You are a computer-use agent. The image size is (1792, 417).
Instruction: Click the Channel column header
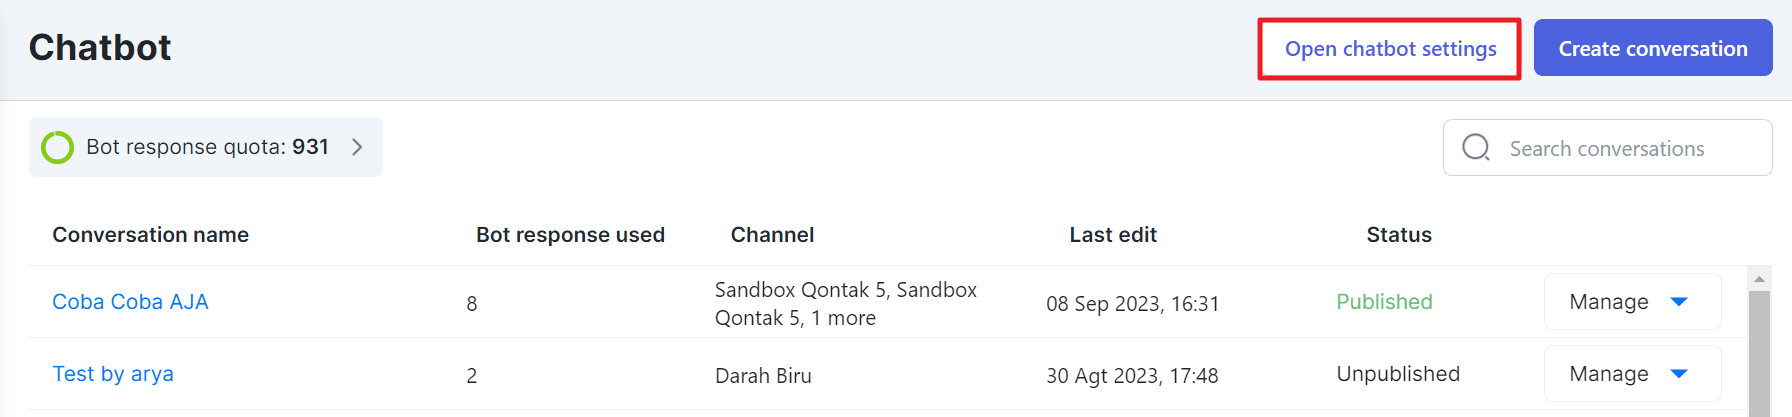[x=772, y=235]
